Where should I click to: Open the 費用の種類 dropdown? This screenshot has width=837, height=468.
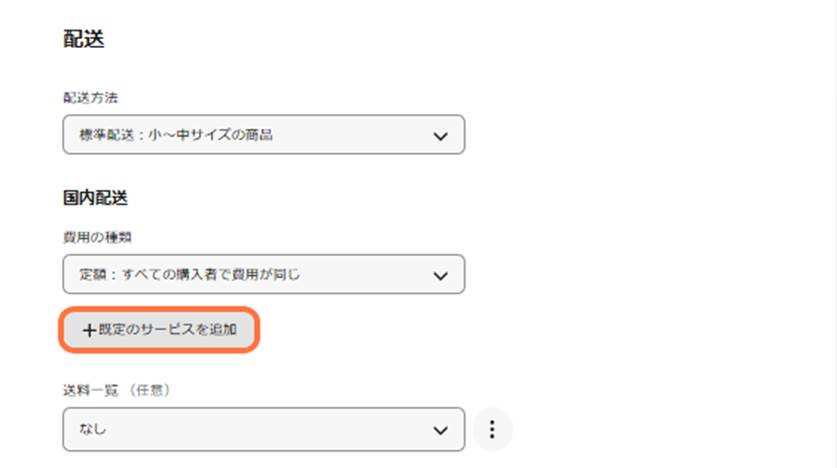[264, 274]
